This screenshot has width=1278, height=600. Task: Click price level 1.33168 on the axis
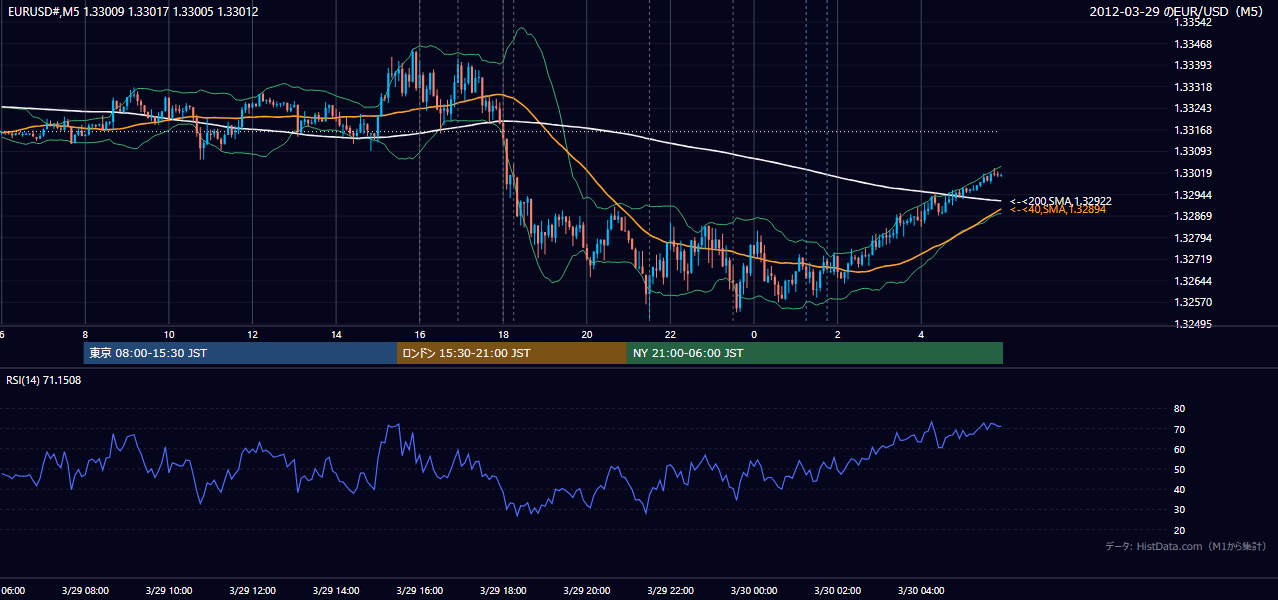pyautogui.click(x=1193, y=130)
